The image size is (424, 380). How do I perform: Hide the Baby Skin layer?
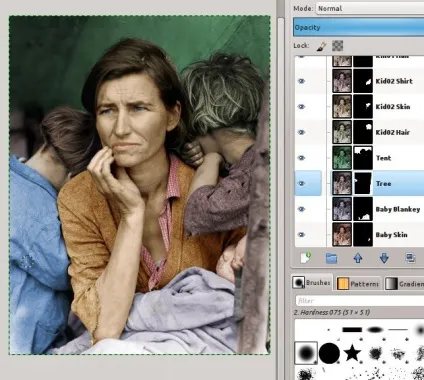pyautogui.click(x=302, y=235)
